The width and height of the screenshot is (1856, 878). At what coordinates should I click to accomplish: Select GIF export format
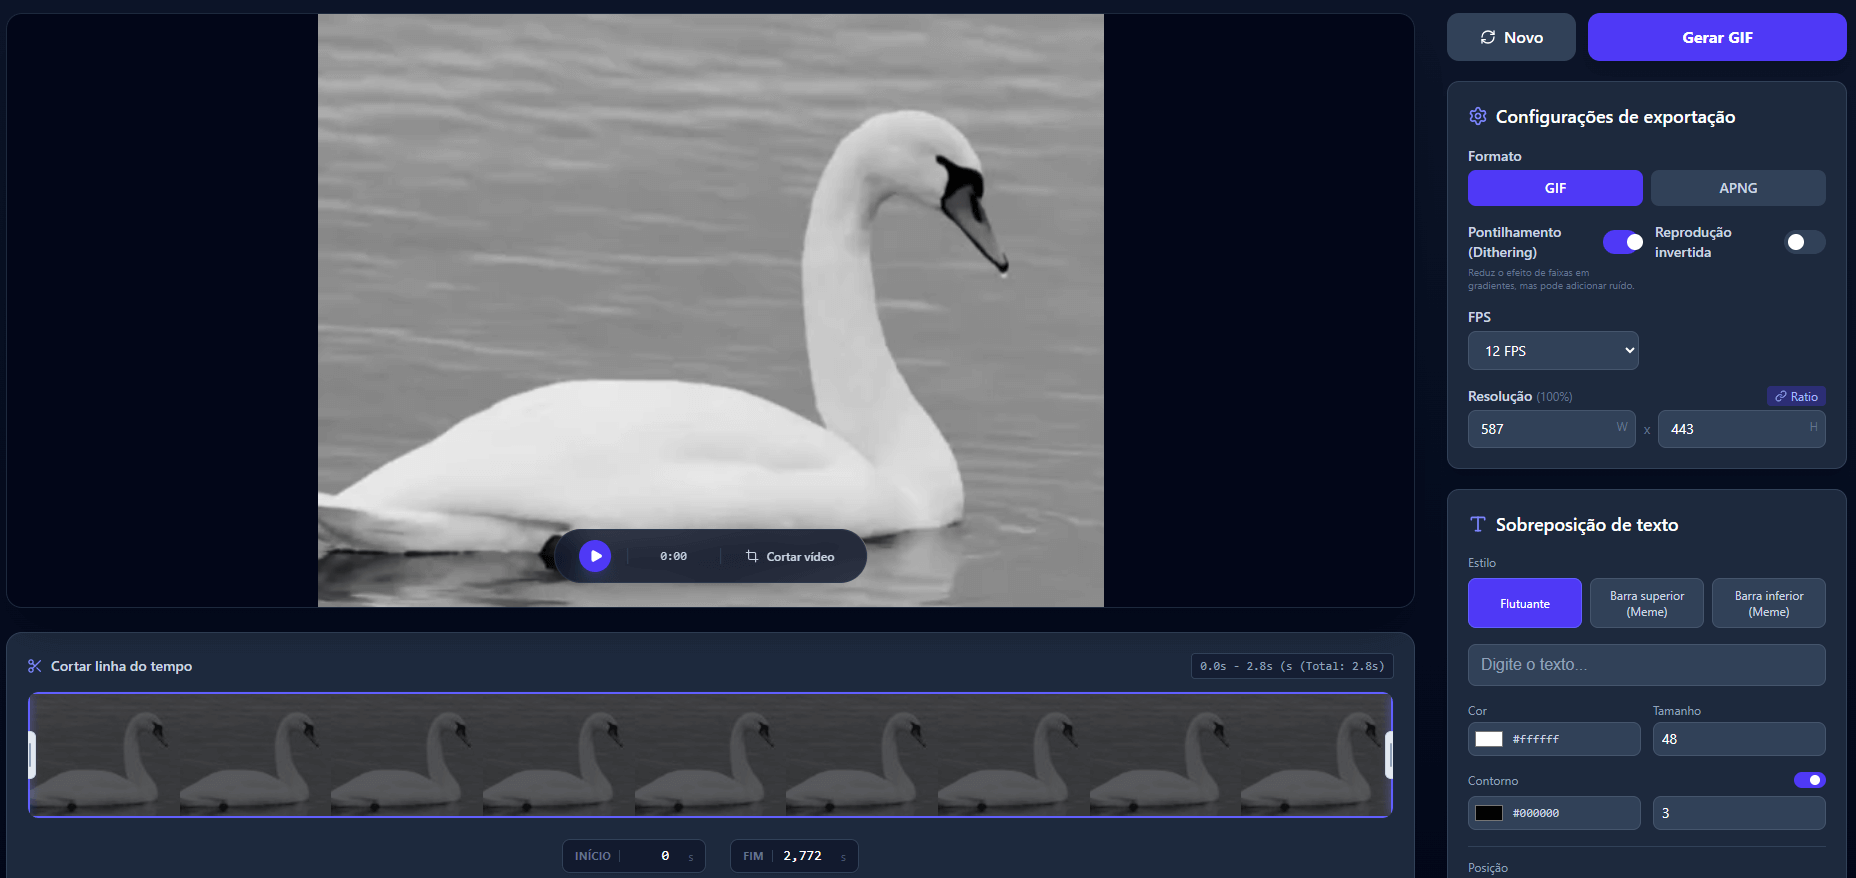pyautogui.click(x=1555, y=188)
